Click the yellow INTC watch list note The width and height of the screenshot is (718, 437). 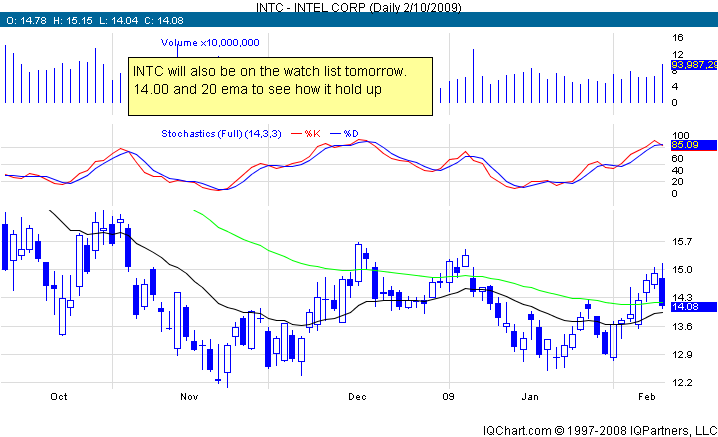point(280,86)
